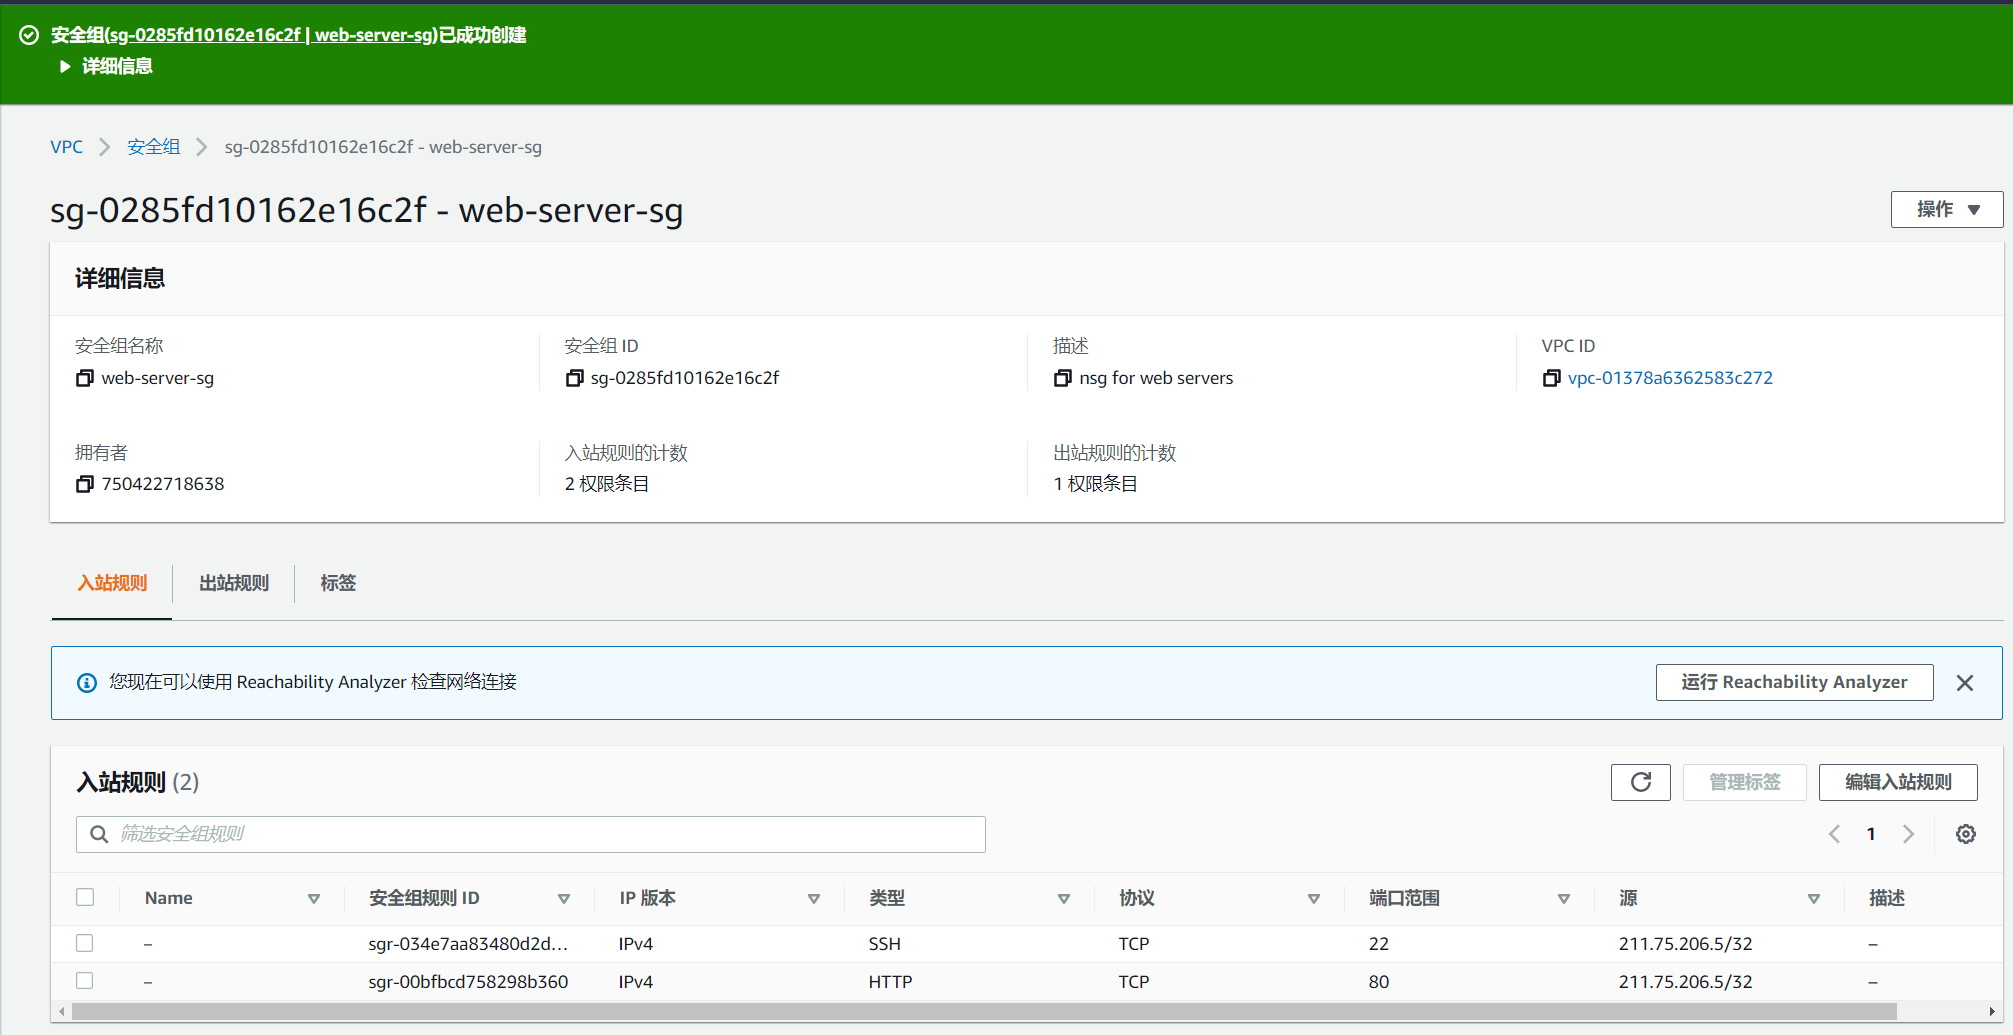The image size is (2013, 1035).
Task: Click the green success check icon
Action: pyautogui.click(x=29, y=35)
